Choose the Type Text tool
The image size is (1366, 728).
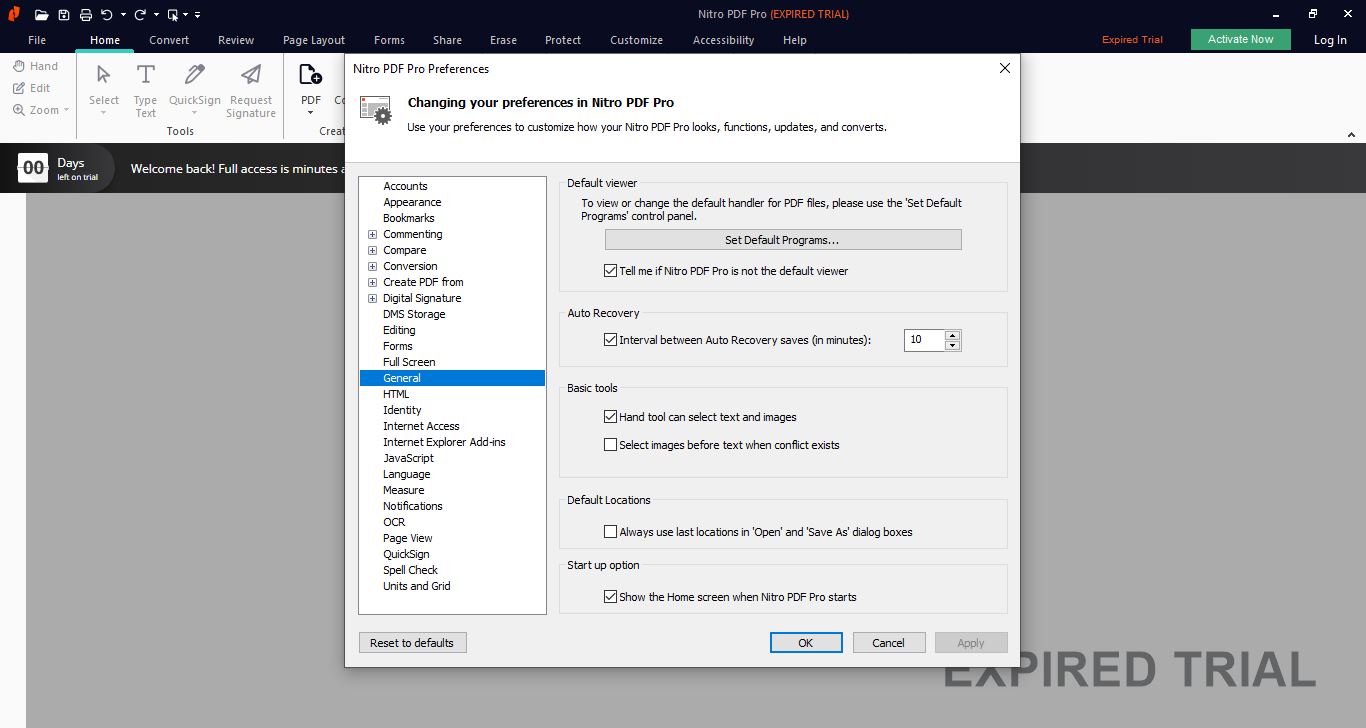[145, 91]
